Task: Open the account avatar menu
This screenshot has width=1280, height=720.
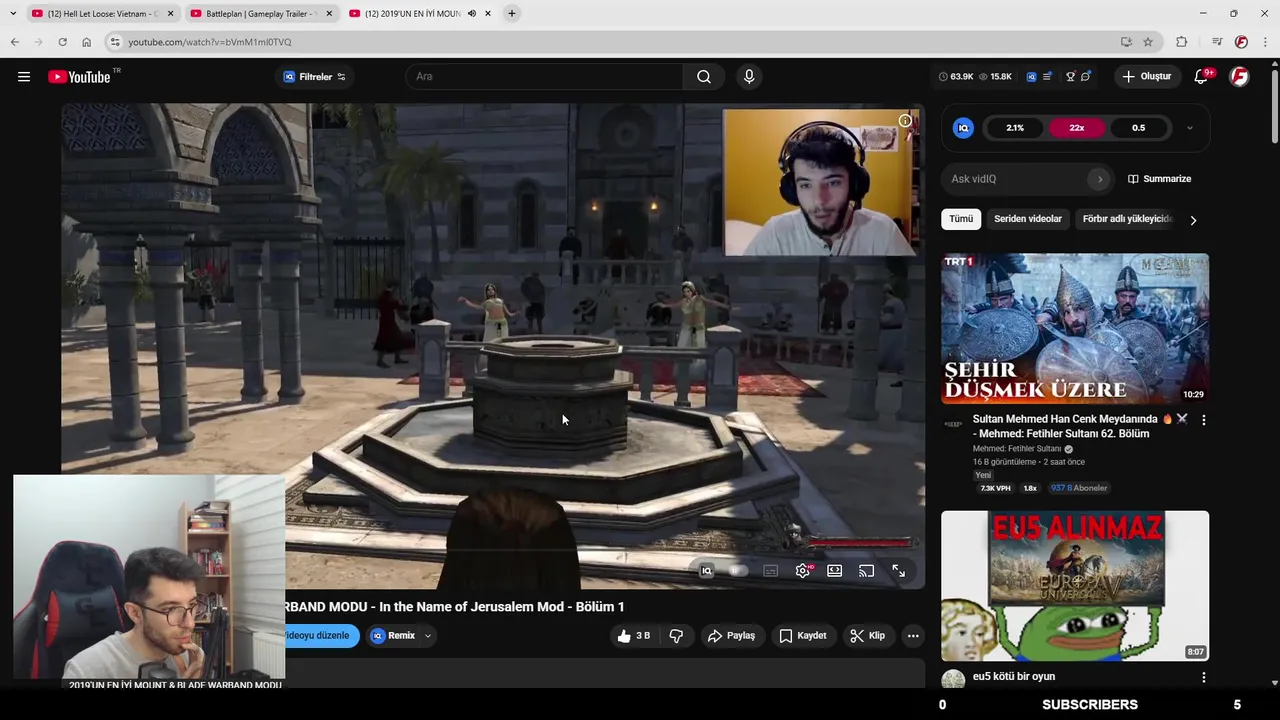Action: pos(1239,77)
